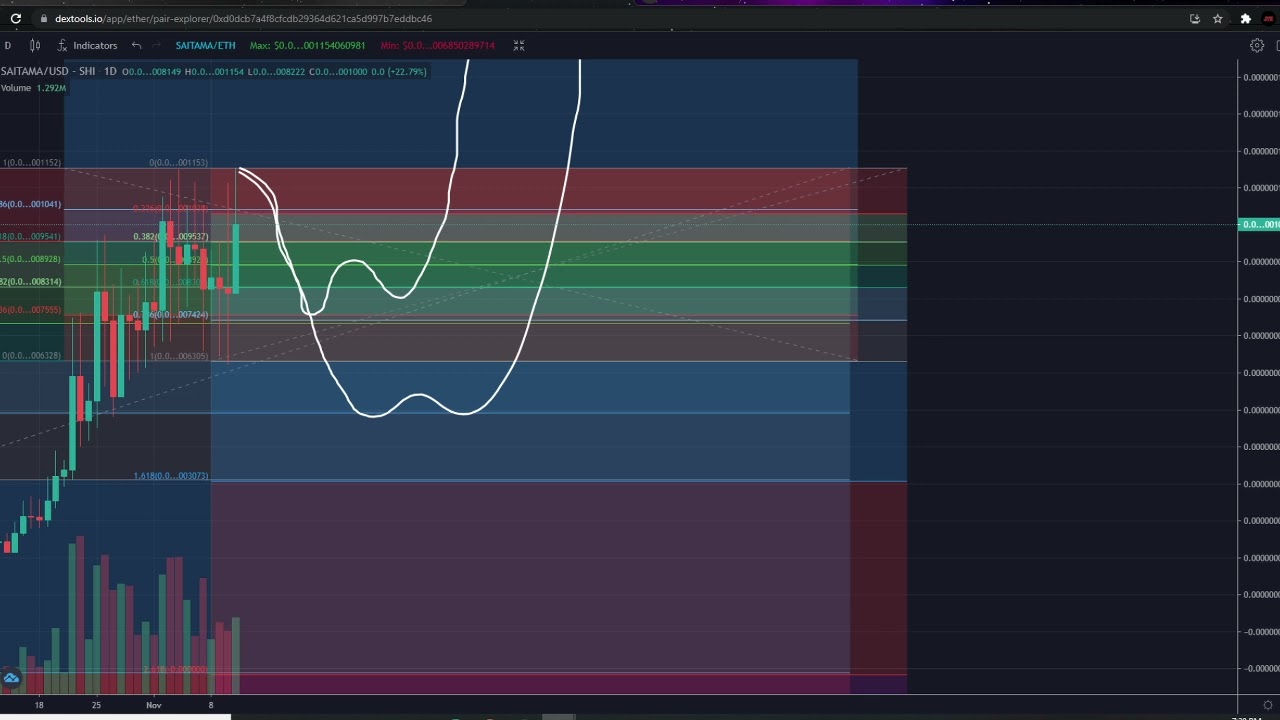Image resolution: width=1280 pixels, height=720 pixels.
Task: Click the 18 date label on time axis
Action: pos(39,705)
